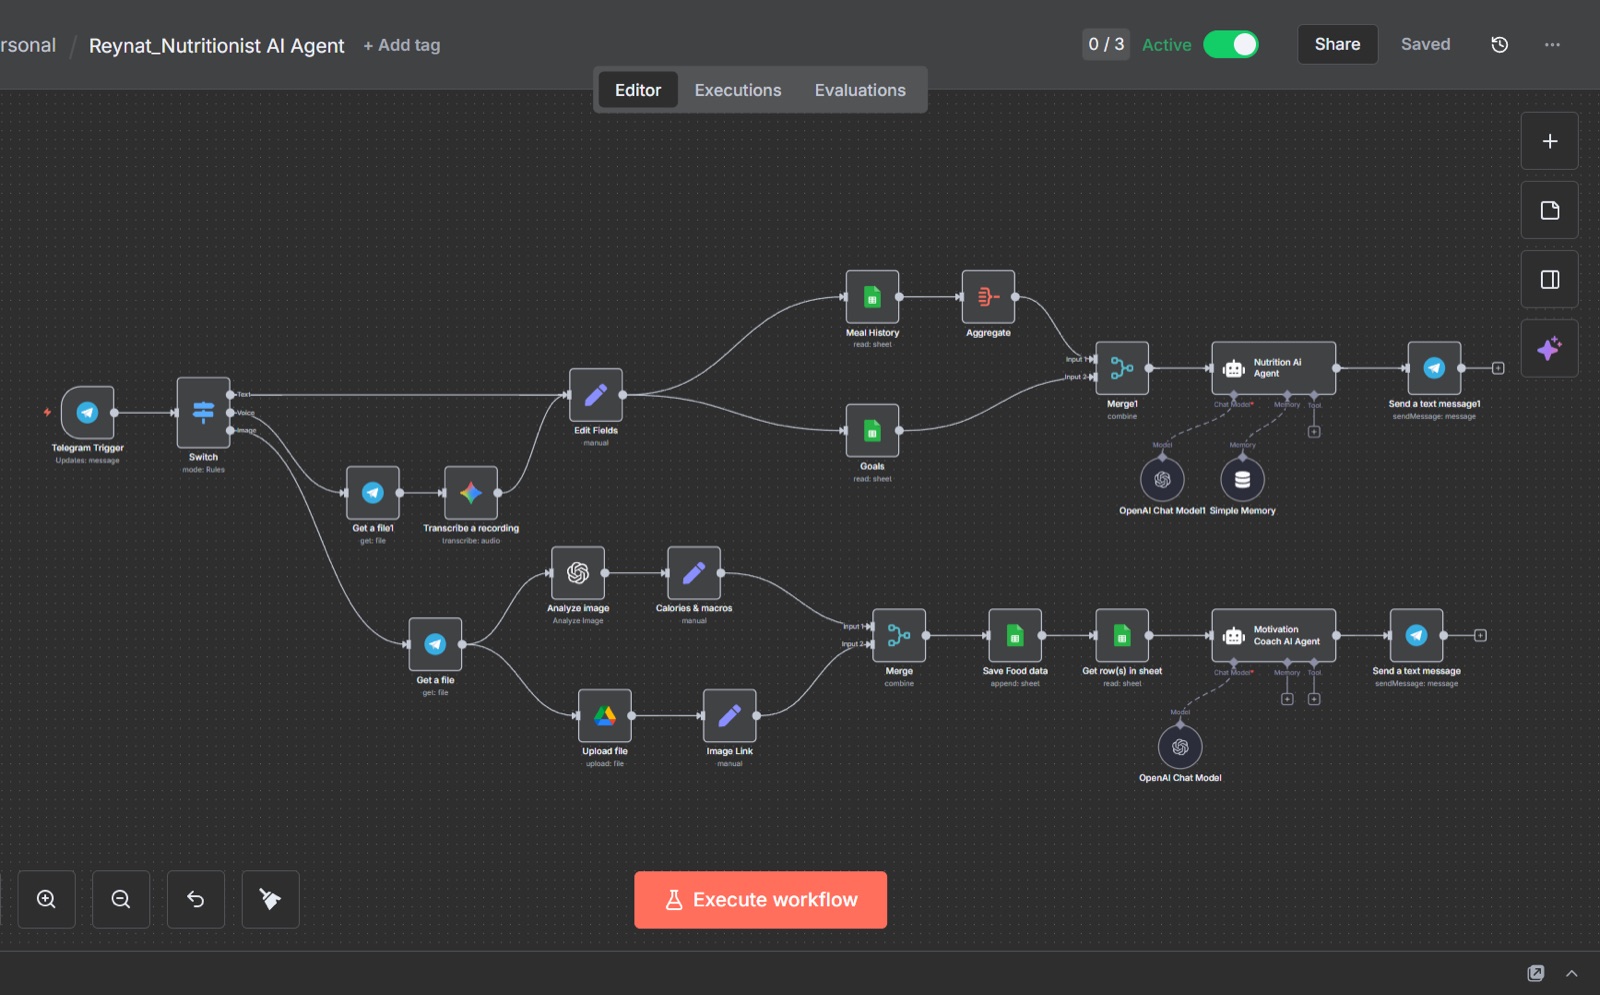1600x995 pixels.
Task: Select the Edit Fields node
Action: coord(596,395)
